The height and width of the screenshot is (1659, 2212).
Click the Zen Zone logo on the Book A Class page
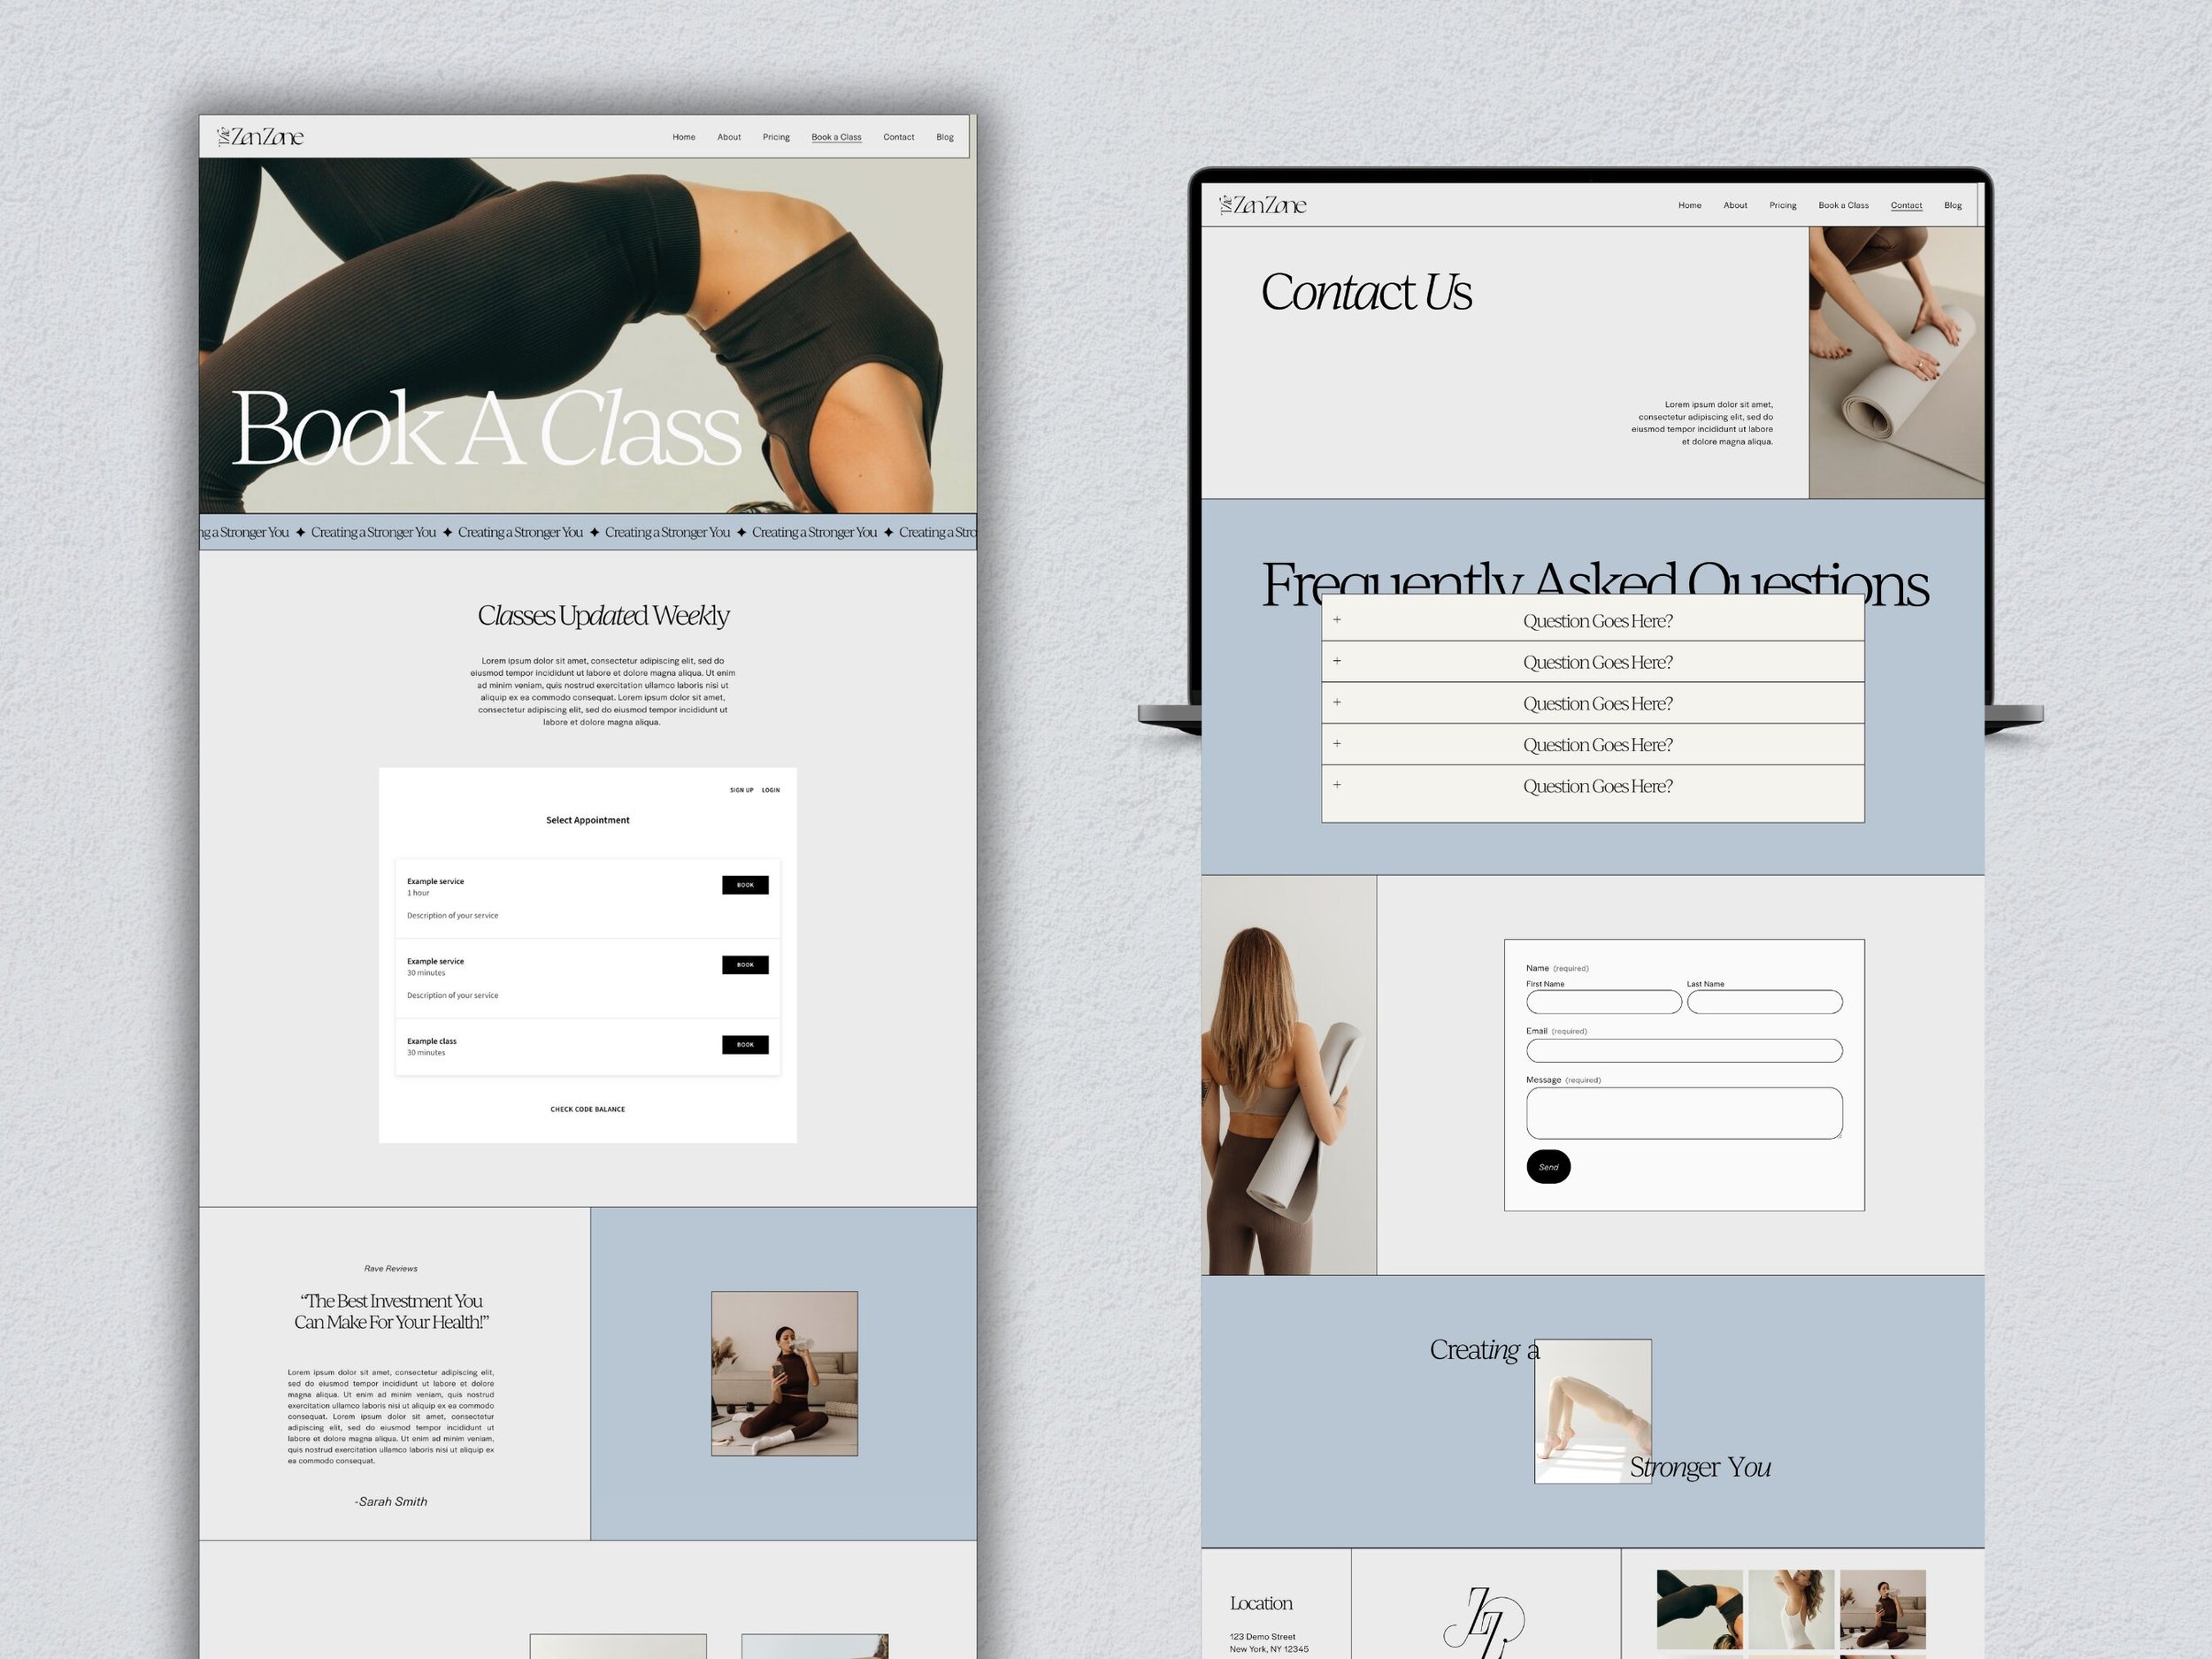261,137
